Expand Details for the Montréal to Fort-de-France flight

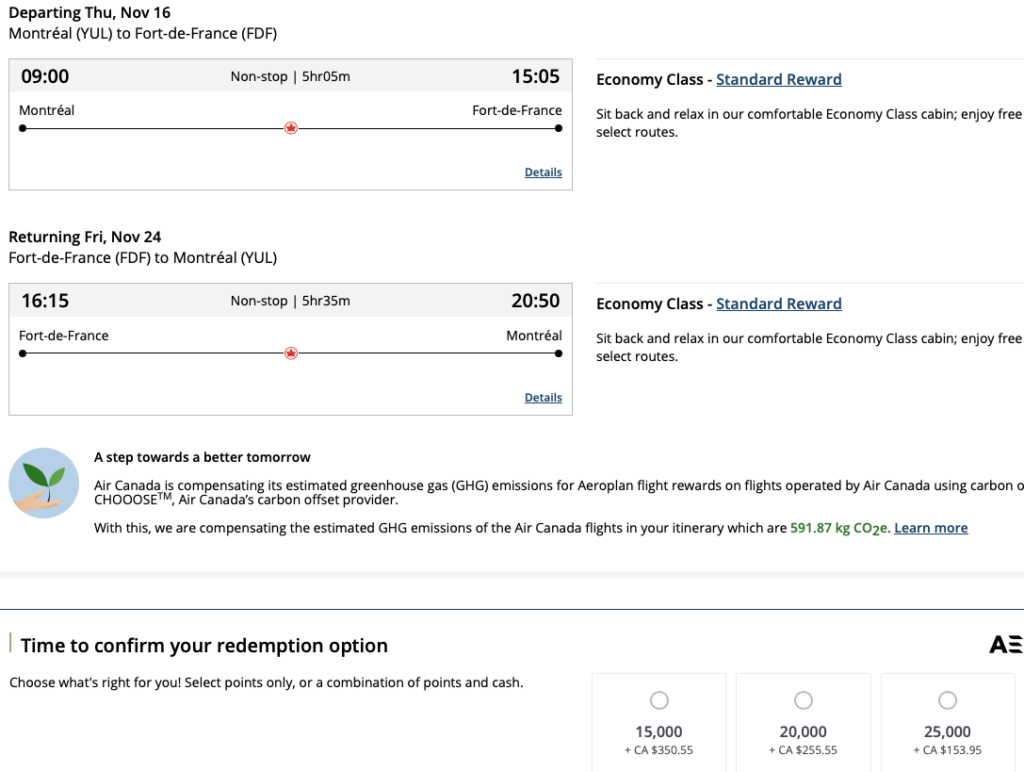pyautogui.click(x=543, y=172)
